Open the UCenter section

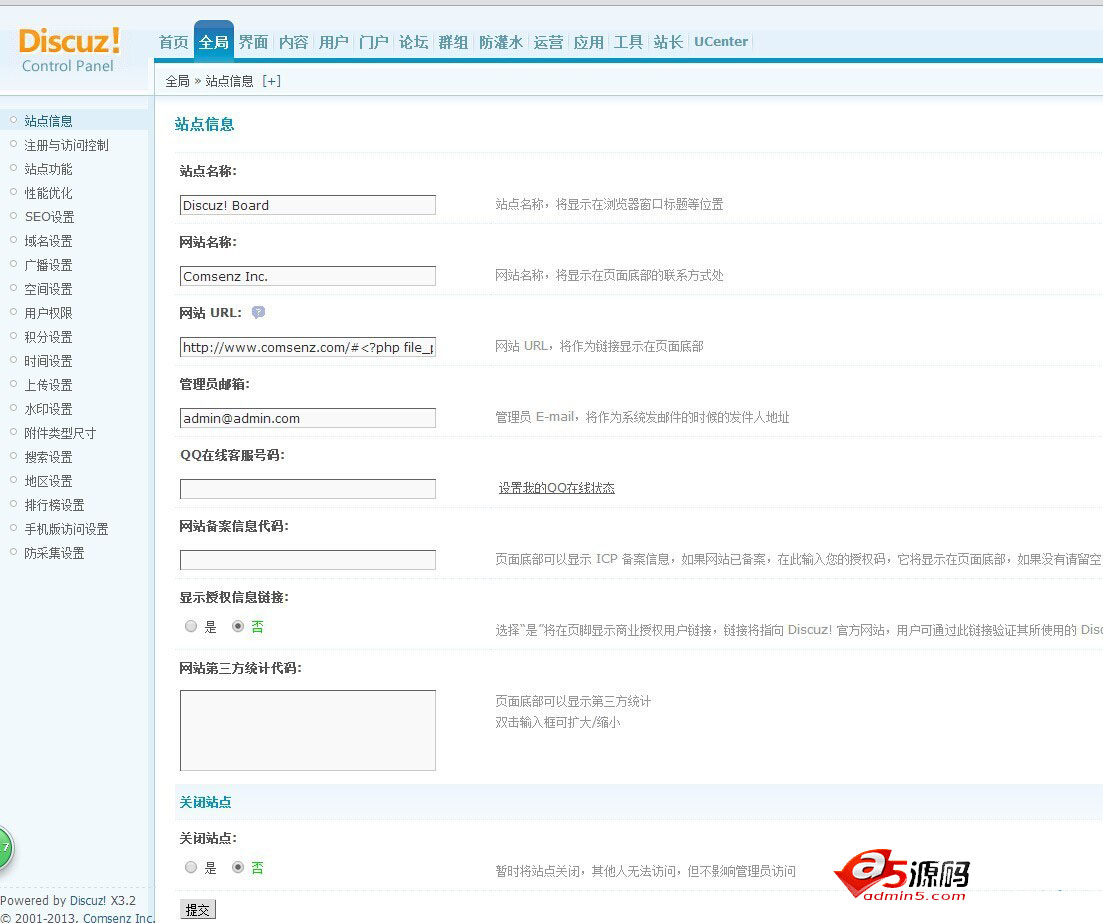[720, 42]
